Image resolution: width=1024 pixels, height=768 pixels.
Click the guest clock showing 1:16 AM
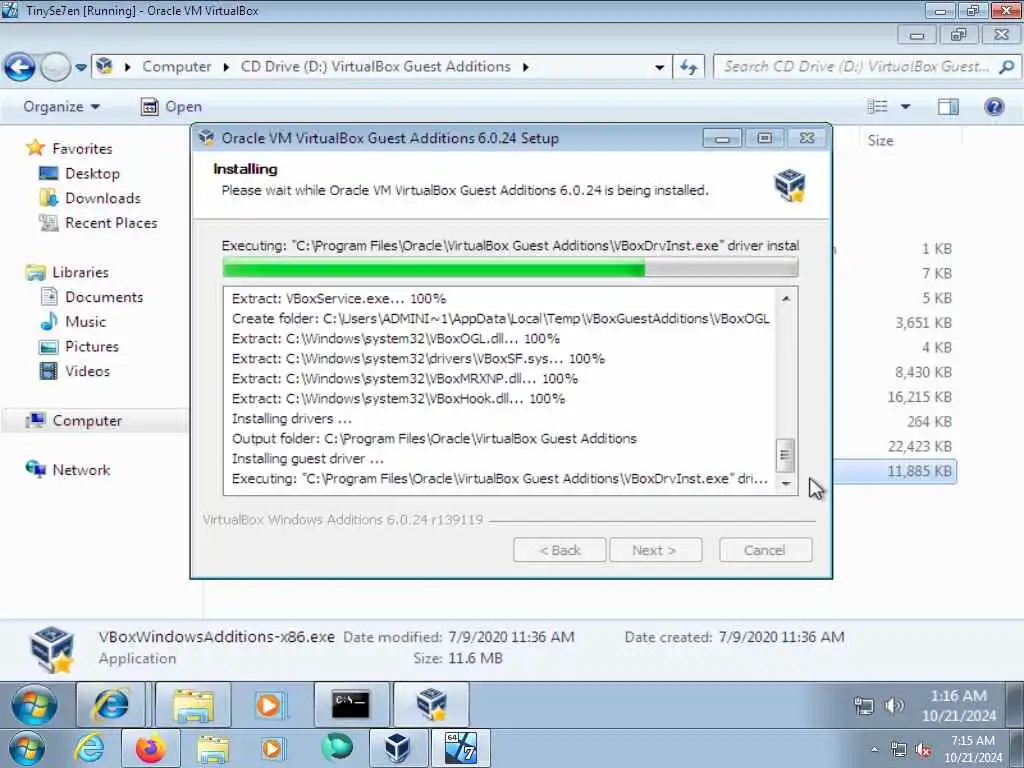pyautogui.click(x=959, y=705)
